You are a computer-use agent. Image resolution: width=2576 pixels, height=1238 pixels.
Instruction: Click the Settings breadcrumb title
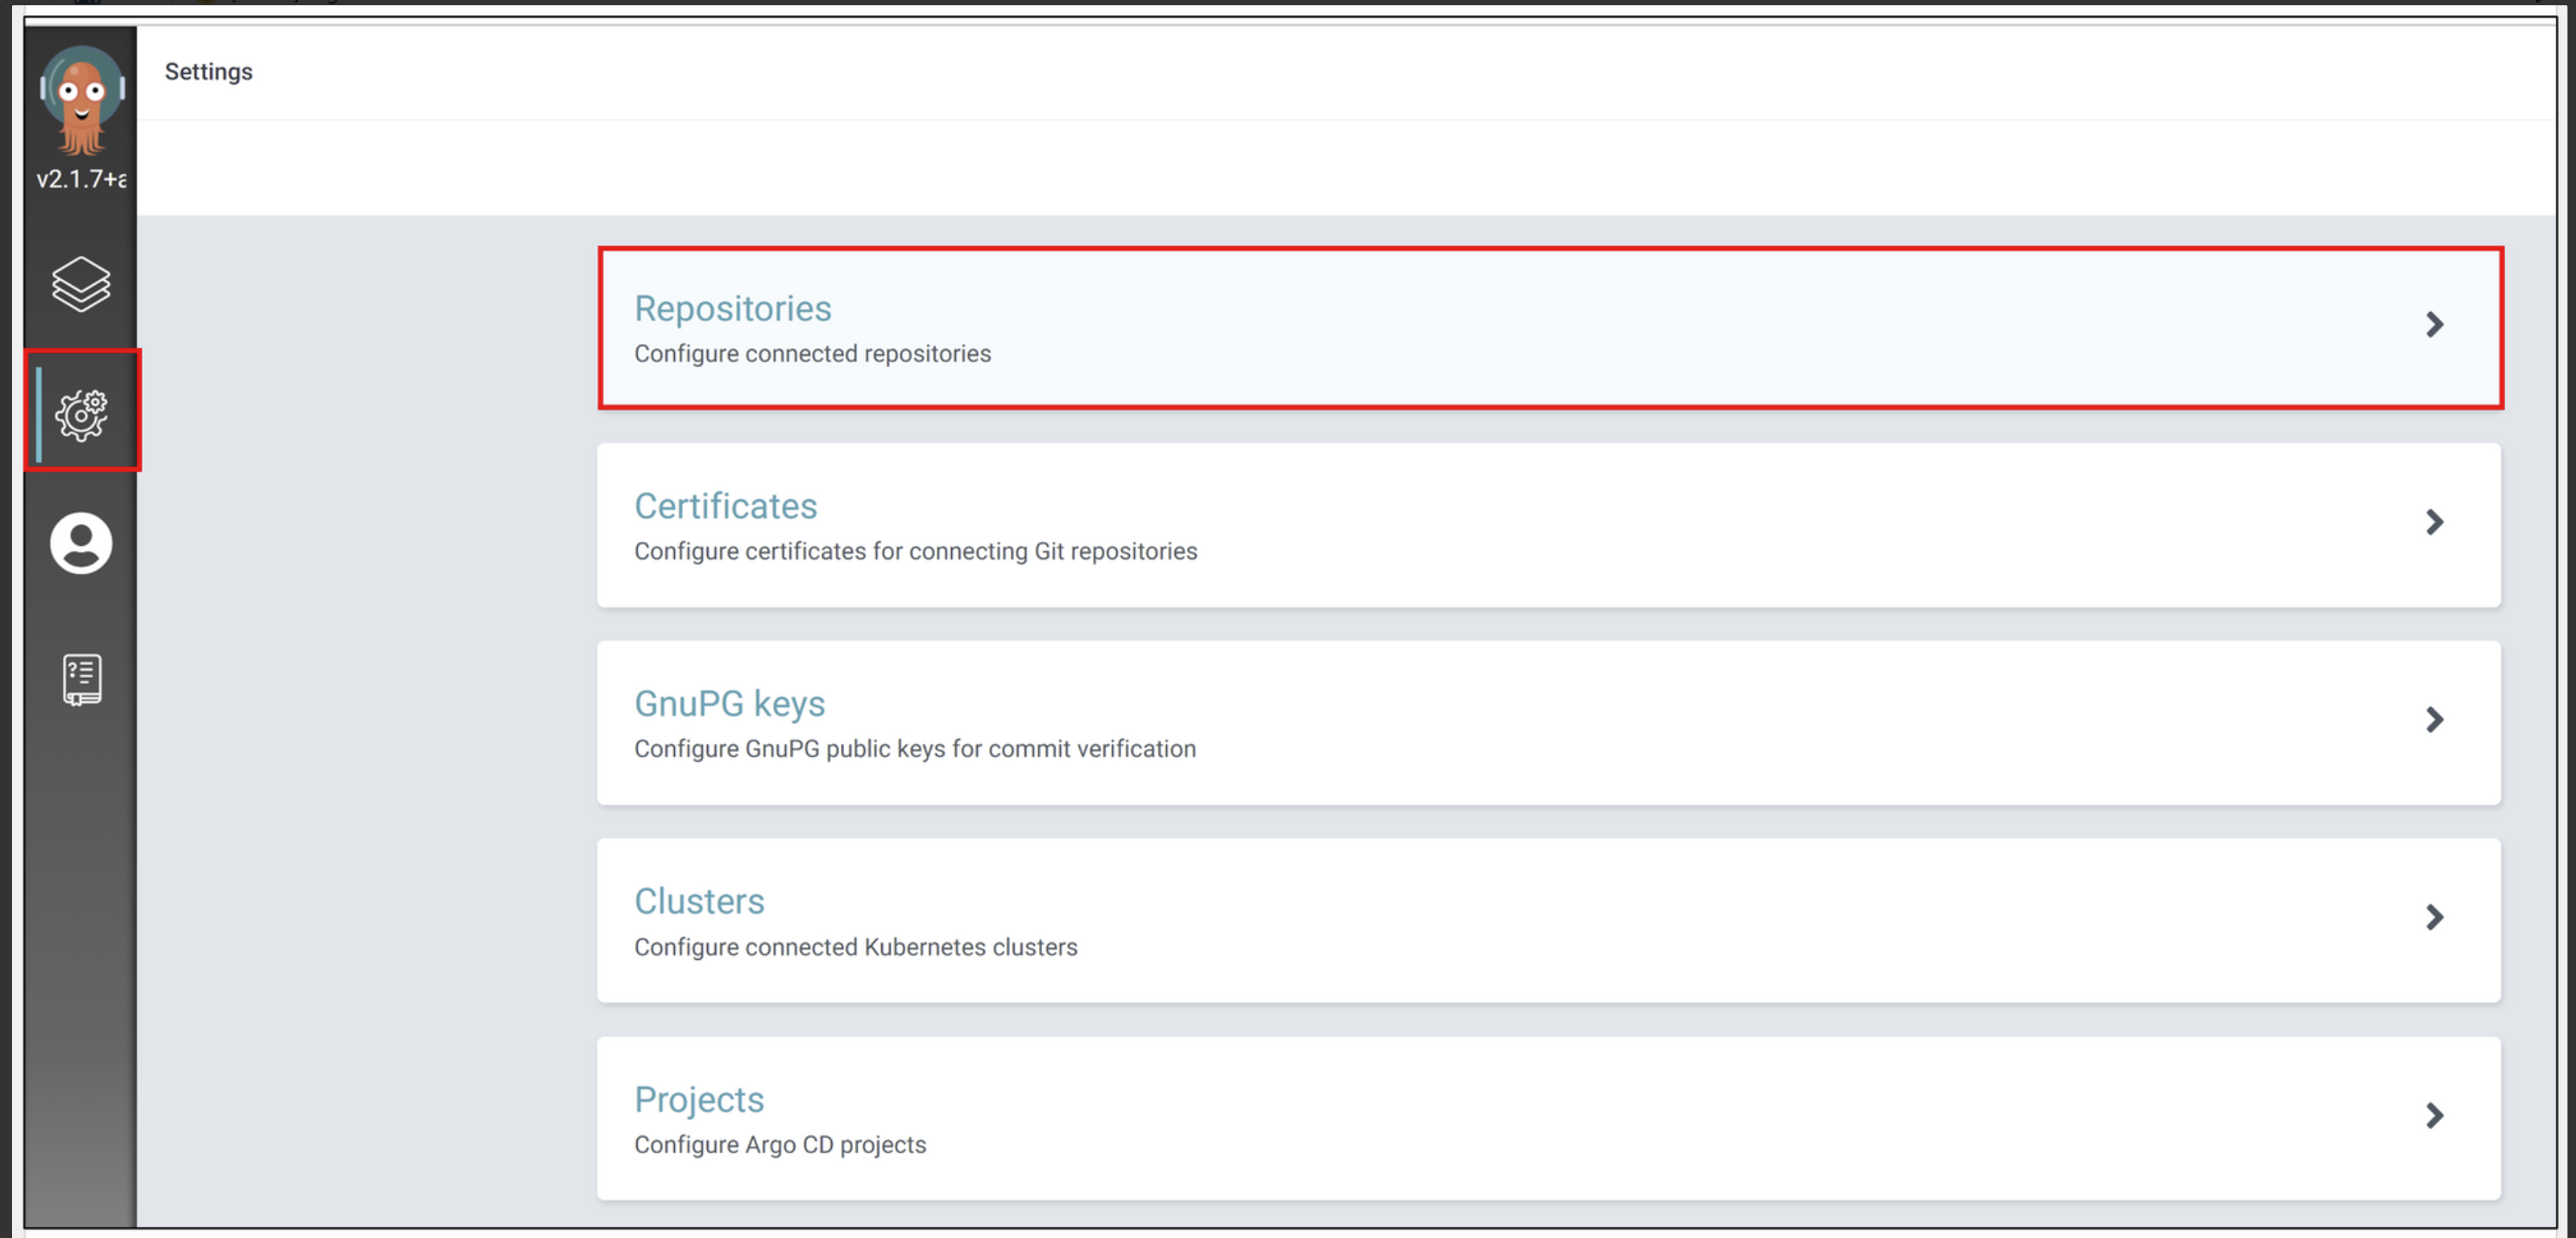coord(208,72)
